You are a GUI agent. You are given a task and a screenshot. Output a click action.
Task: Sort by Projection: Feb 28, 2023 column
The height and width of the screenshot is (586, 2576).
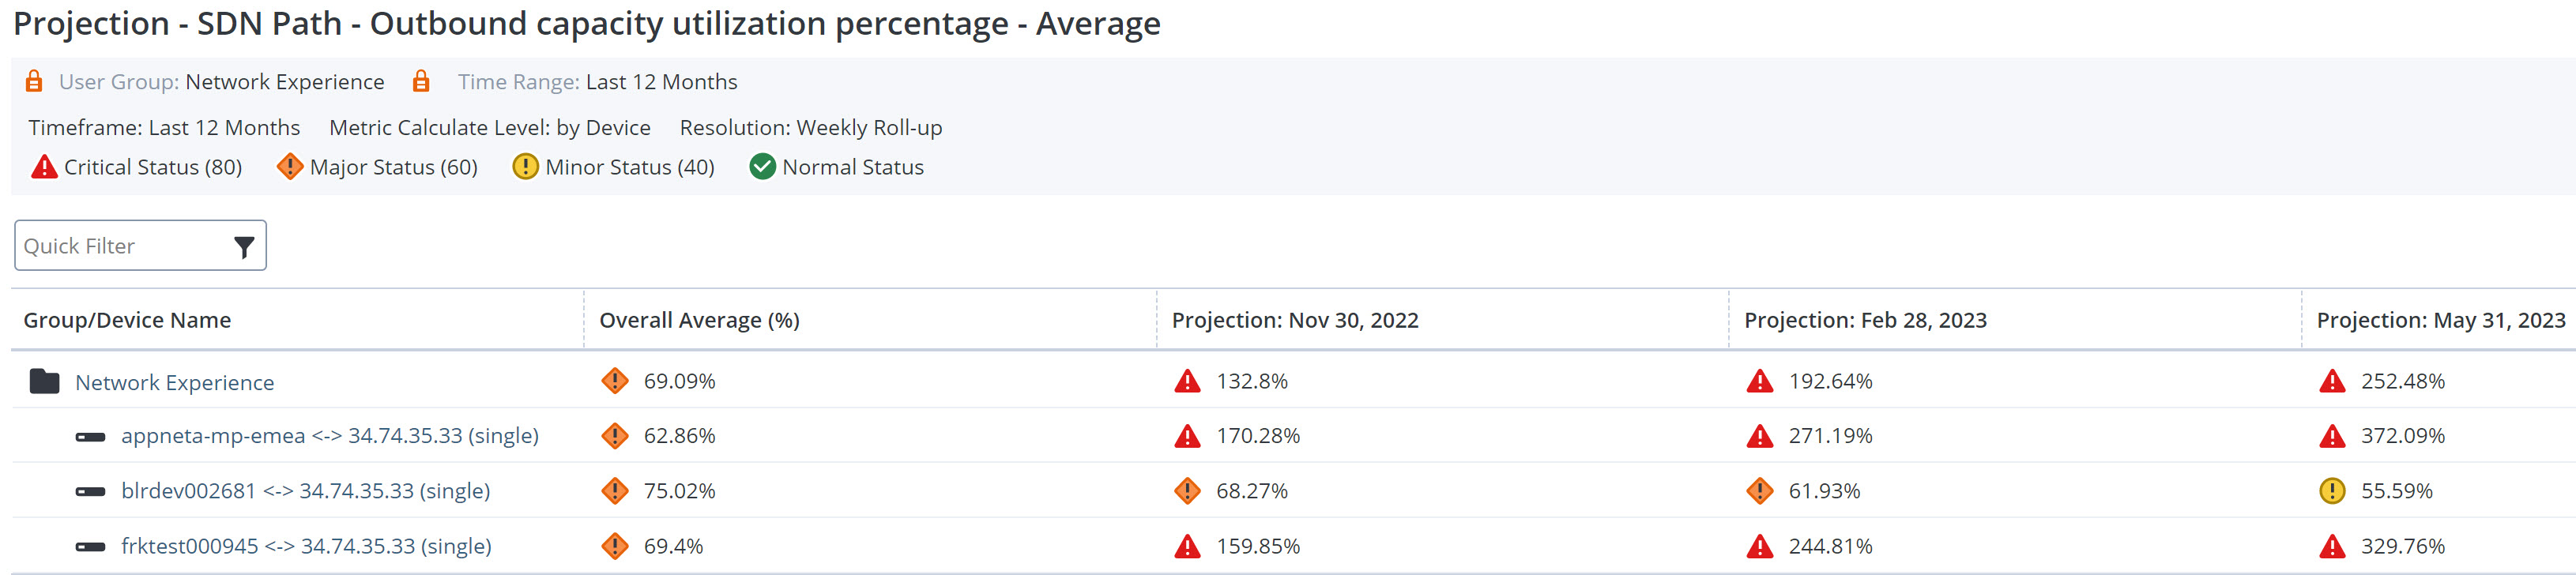[1865, 320]
